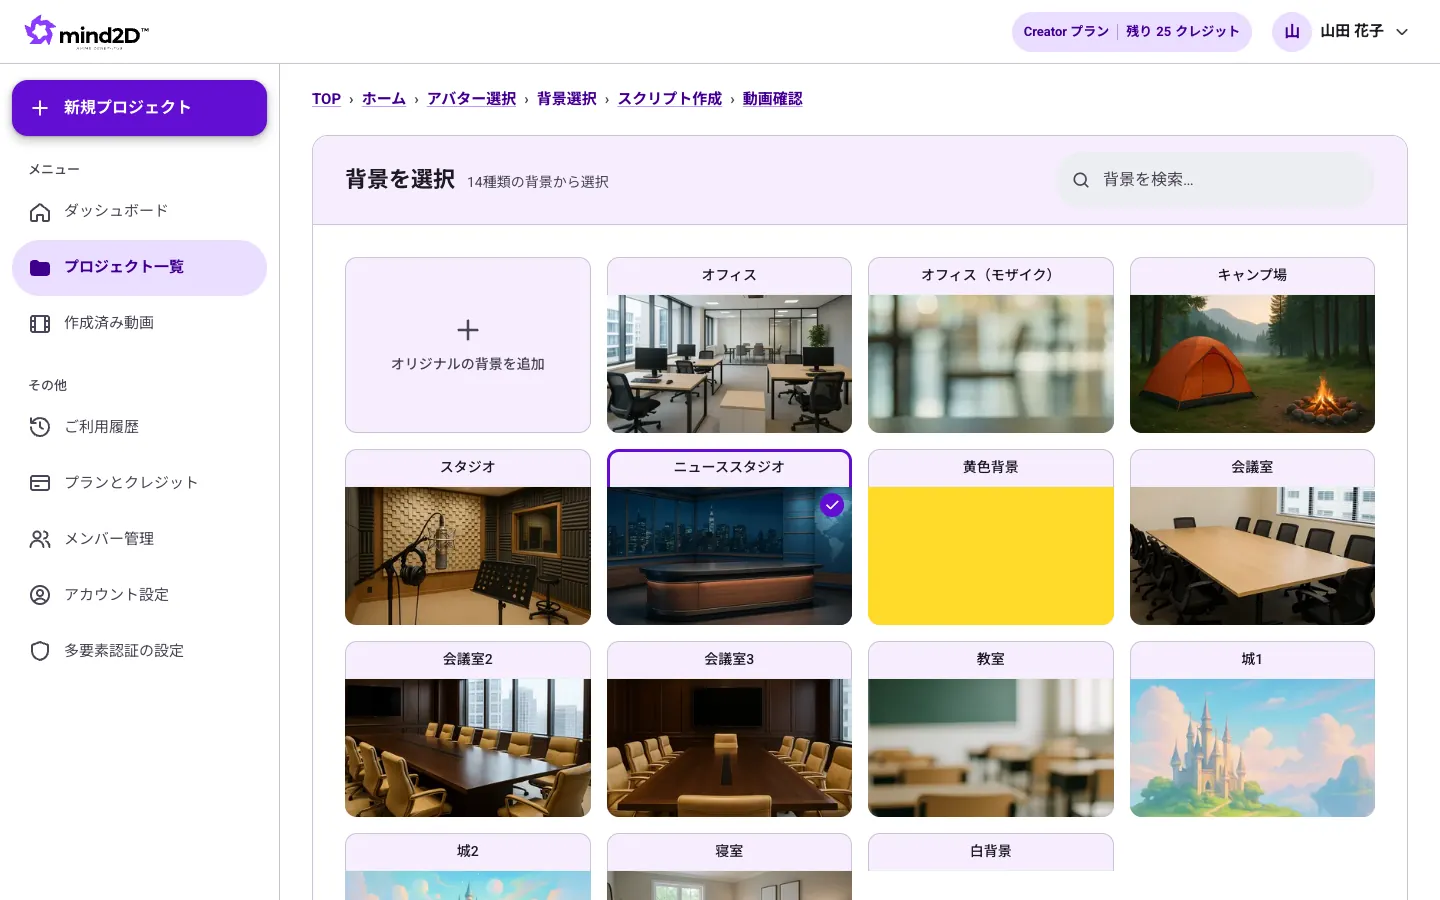This screenshot has width=1440, height=900.
Task: Open account settings user icon
Action: [x=40, y=596]
